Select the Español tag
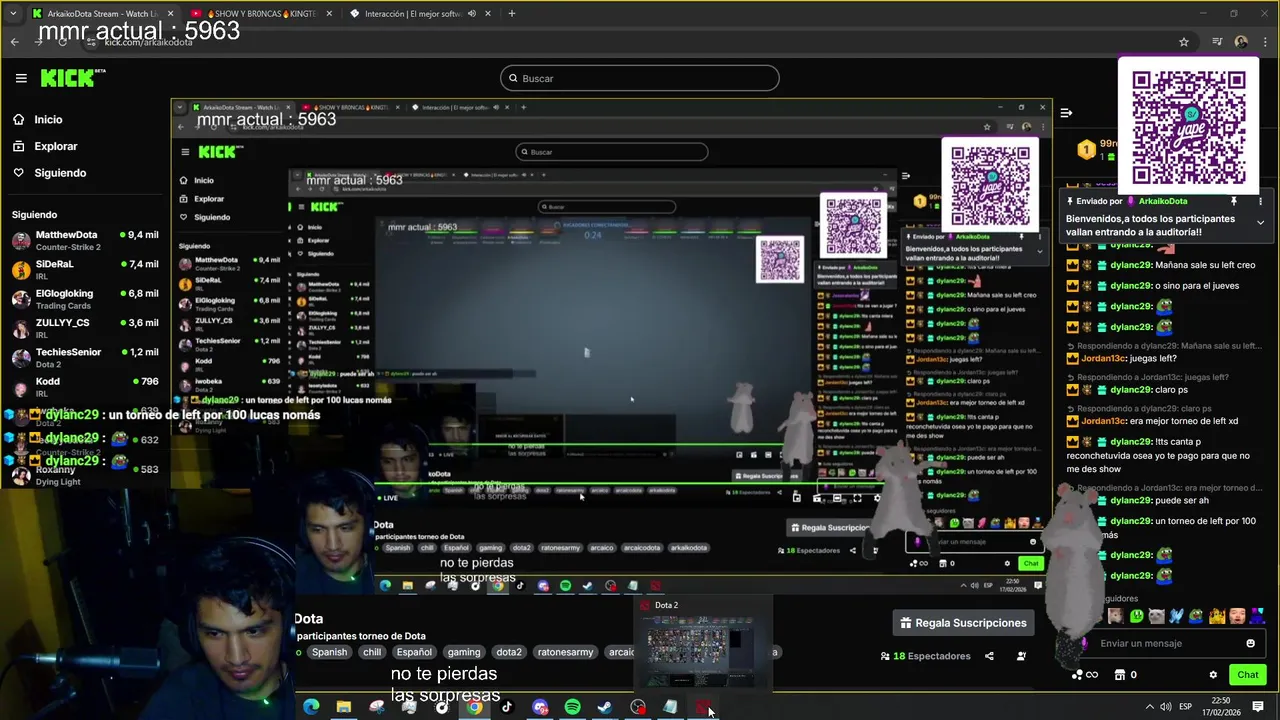Image resolution: width=1280 pixels, height=720 pixels. [x=414, y=652]
